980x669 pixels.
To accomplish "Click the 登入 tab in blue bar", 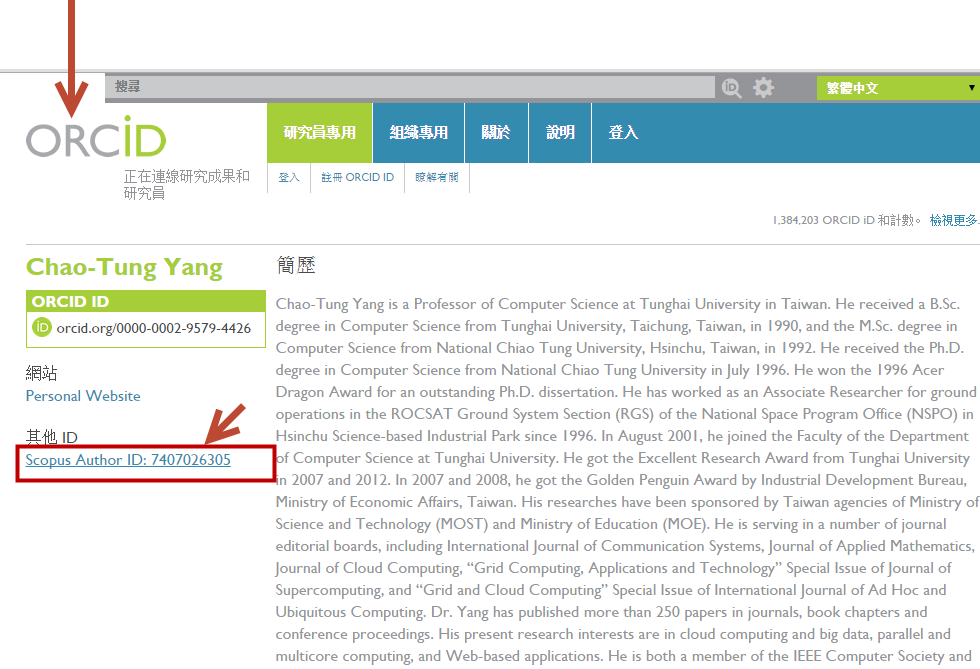I will [623, 133].
